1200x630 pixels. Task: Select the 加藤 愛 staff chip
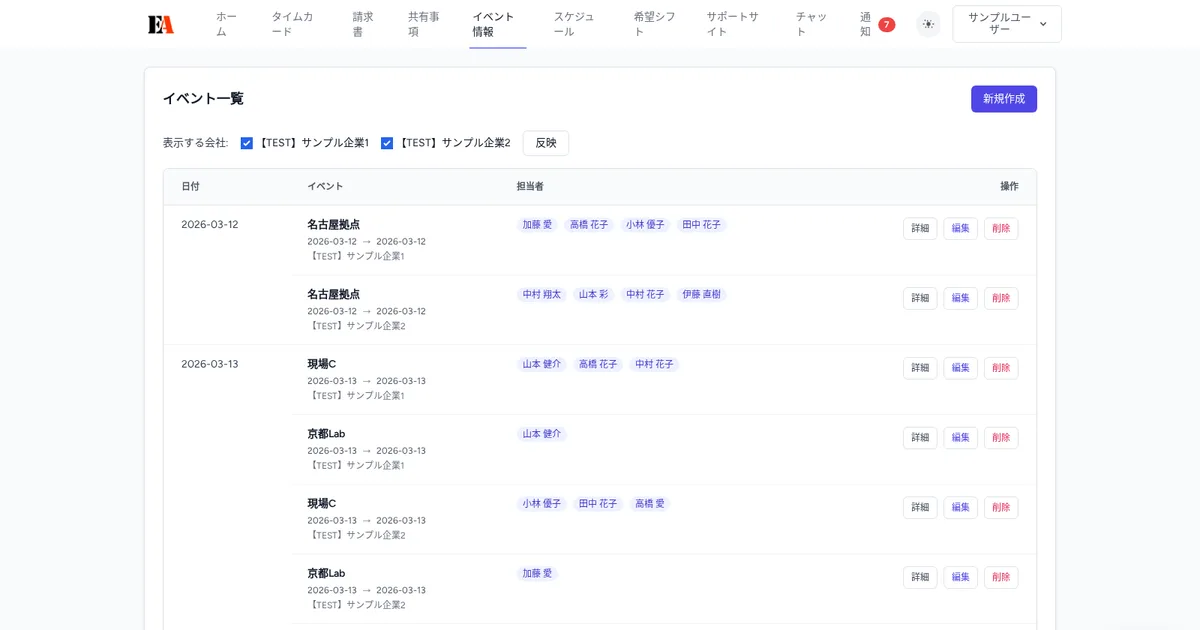click(537, 224)
